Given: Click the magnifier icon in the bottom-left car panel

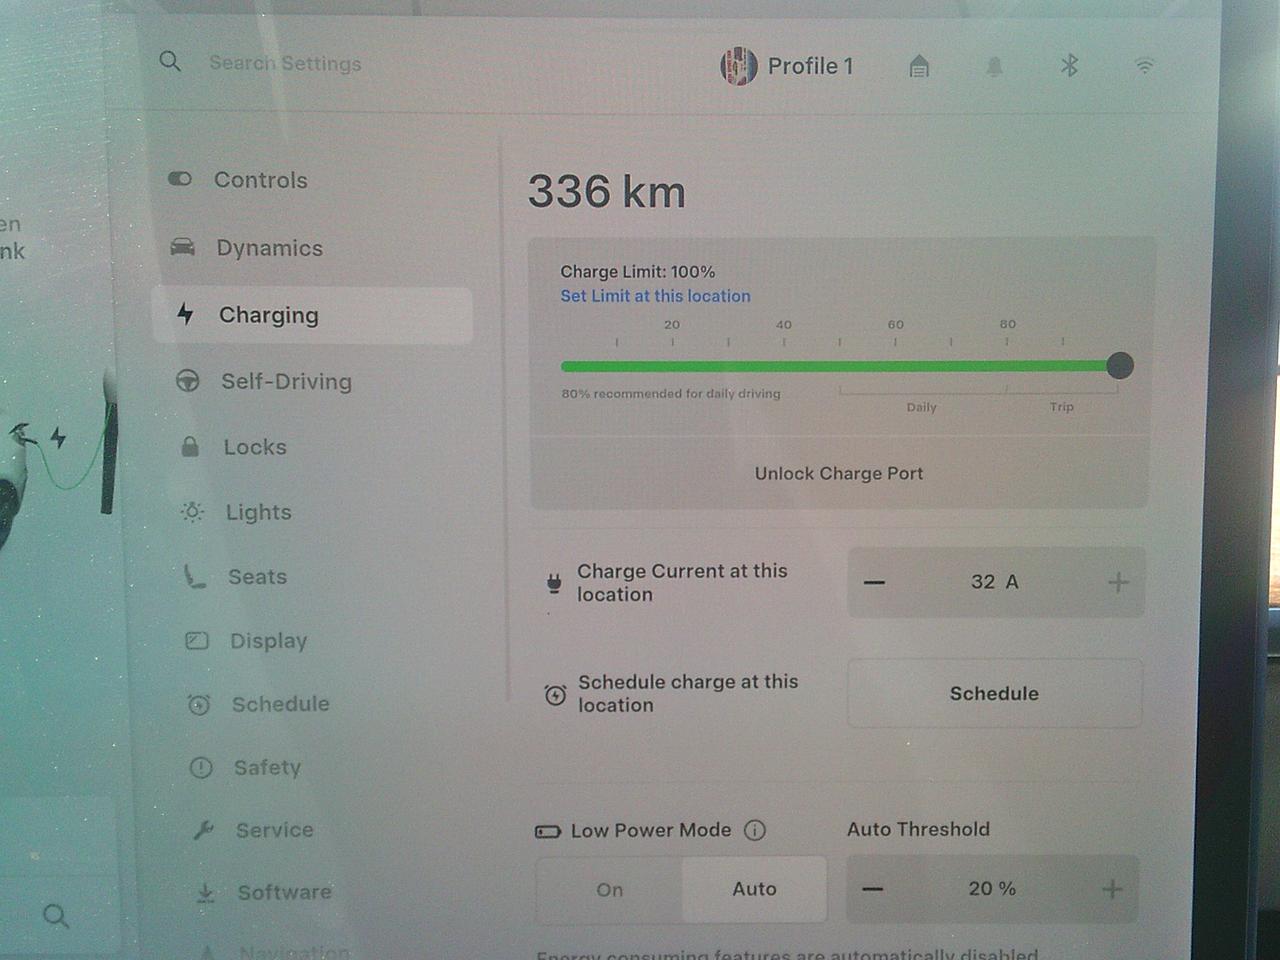Looking at the screenshot, I should pyautogui.click(x=56, y=915).
